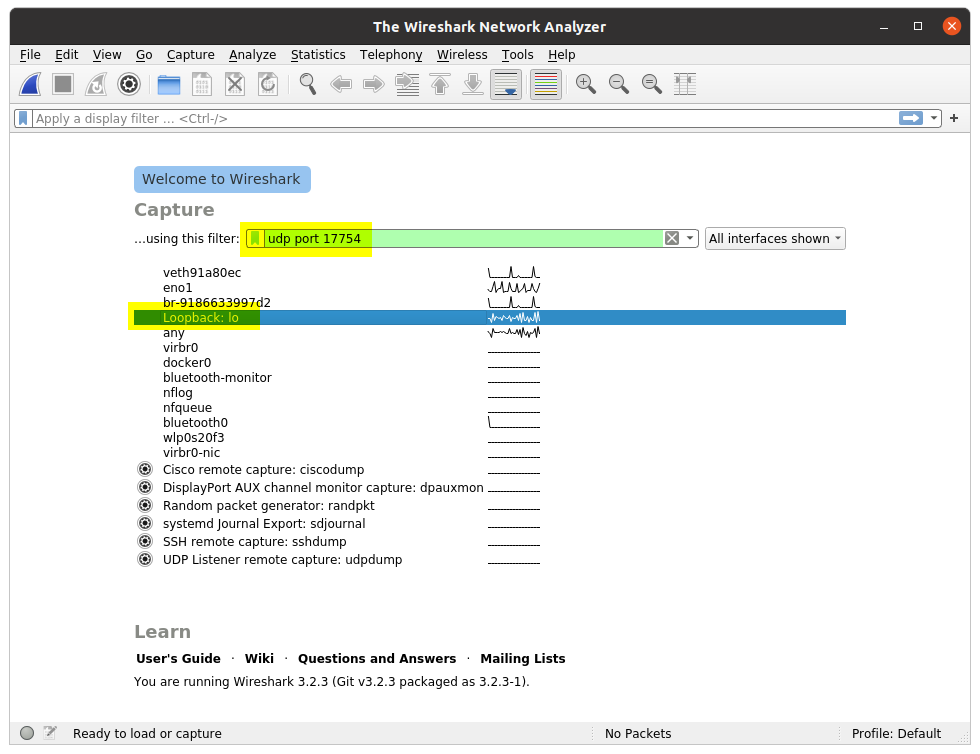Select the bluetooth-monitor interface

(x=489, y=378)
